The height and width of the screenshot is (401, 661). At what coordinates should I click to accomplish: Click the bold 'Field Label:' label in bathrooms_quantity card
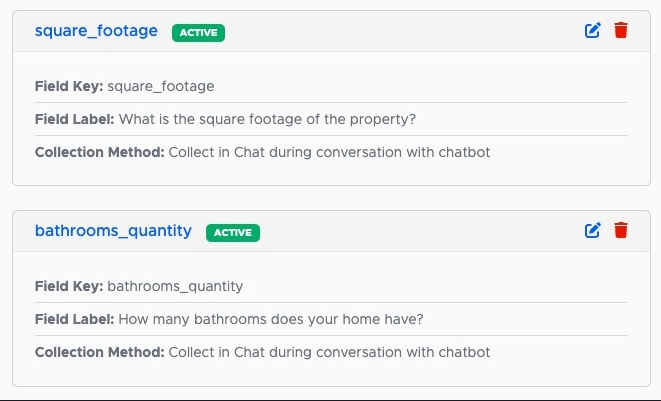(x=74, y=319)
